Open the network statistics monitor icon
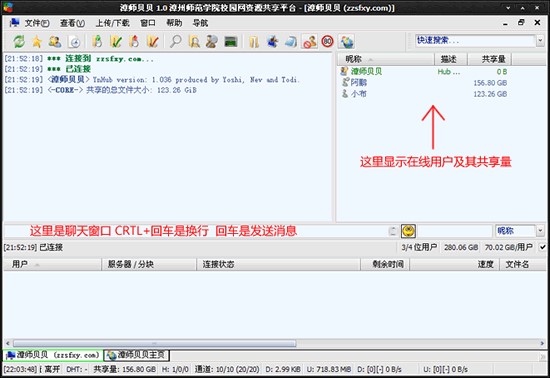The height and width of the screenshot is (378, 550). [x=230, y=41]
